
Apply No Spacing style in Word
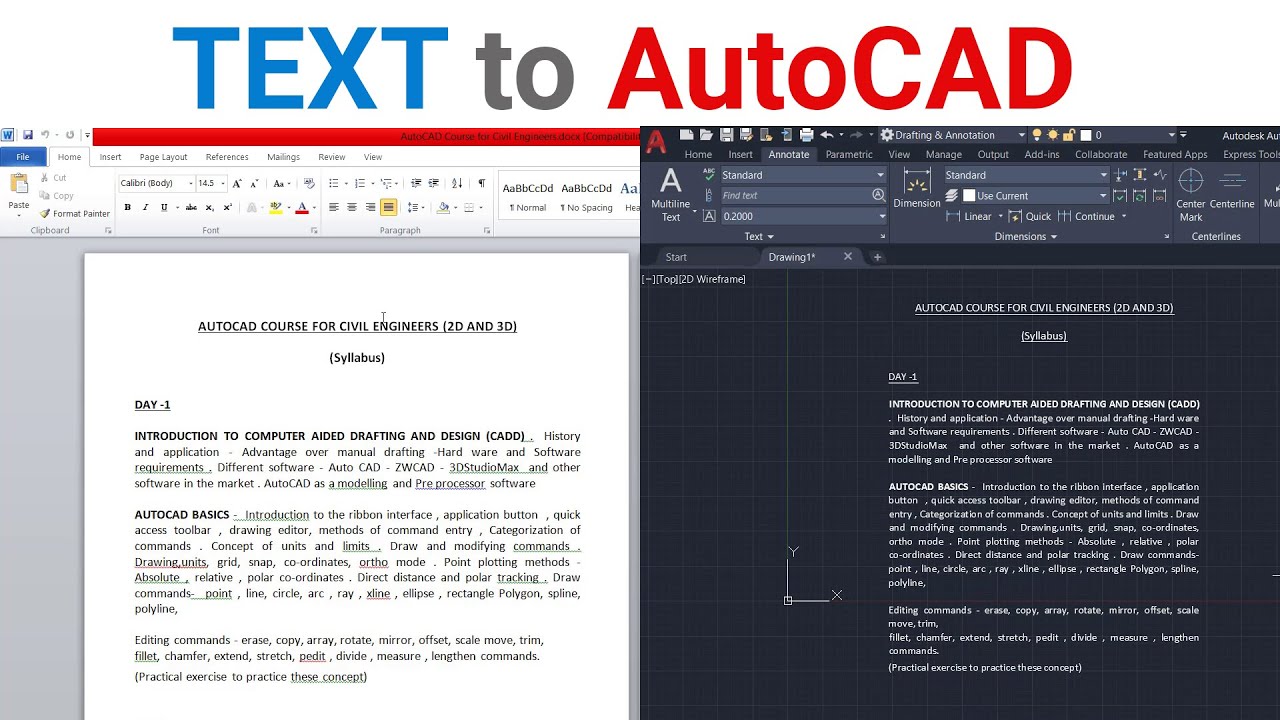(586, 195)
